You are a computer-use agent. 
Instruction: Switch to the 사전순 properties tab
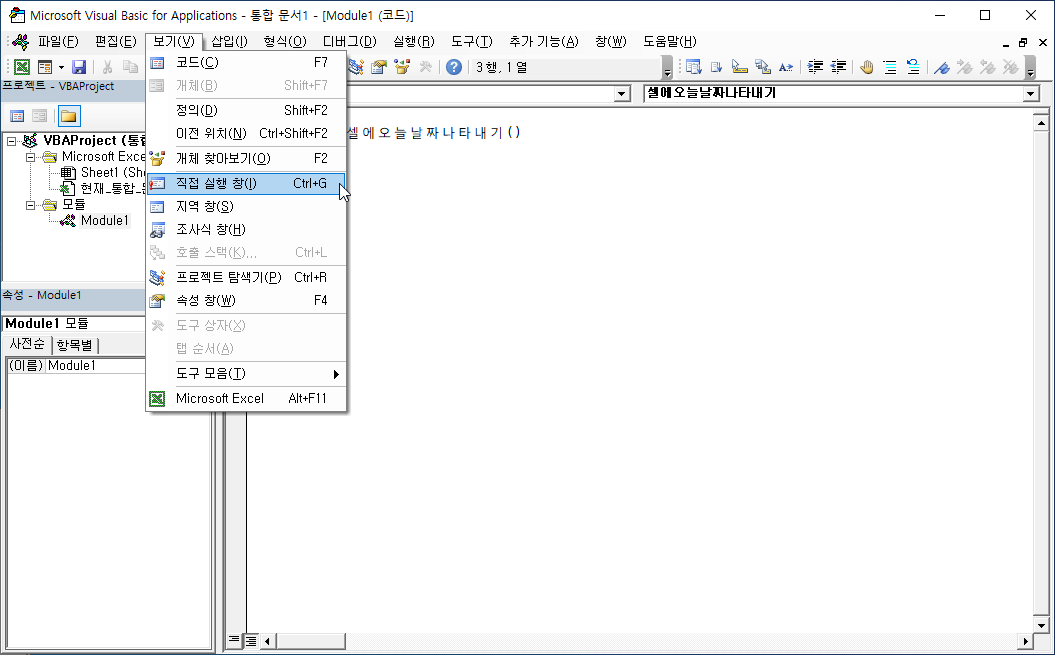27,345
